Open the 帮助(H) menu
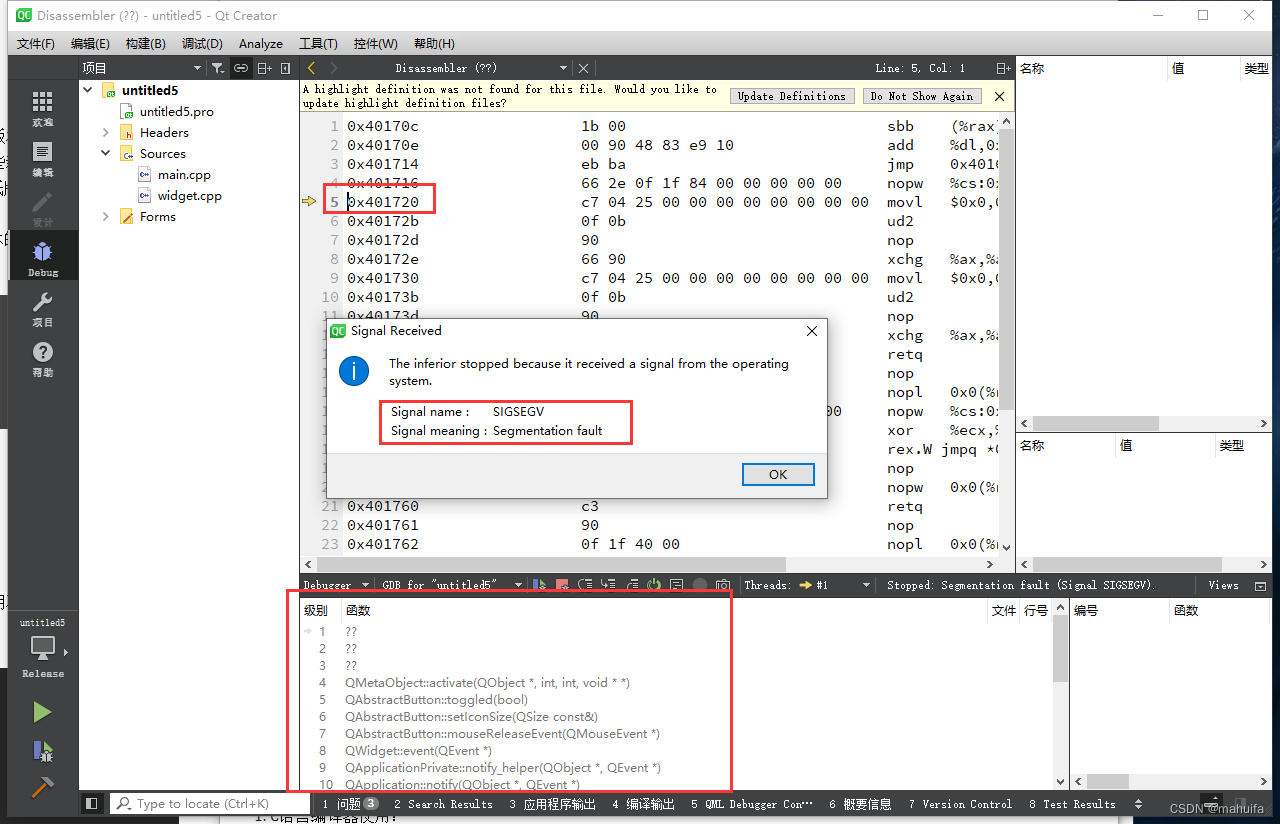The width and height of the screenshot is (1280, 824). [x=433, y=44]
